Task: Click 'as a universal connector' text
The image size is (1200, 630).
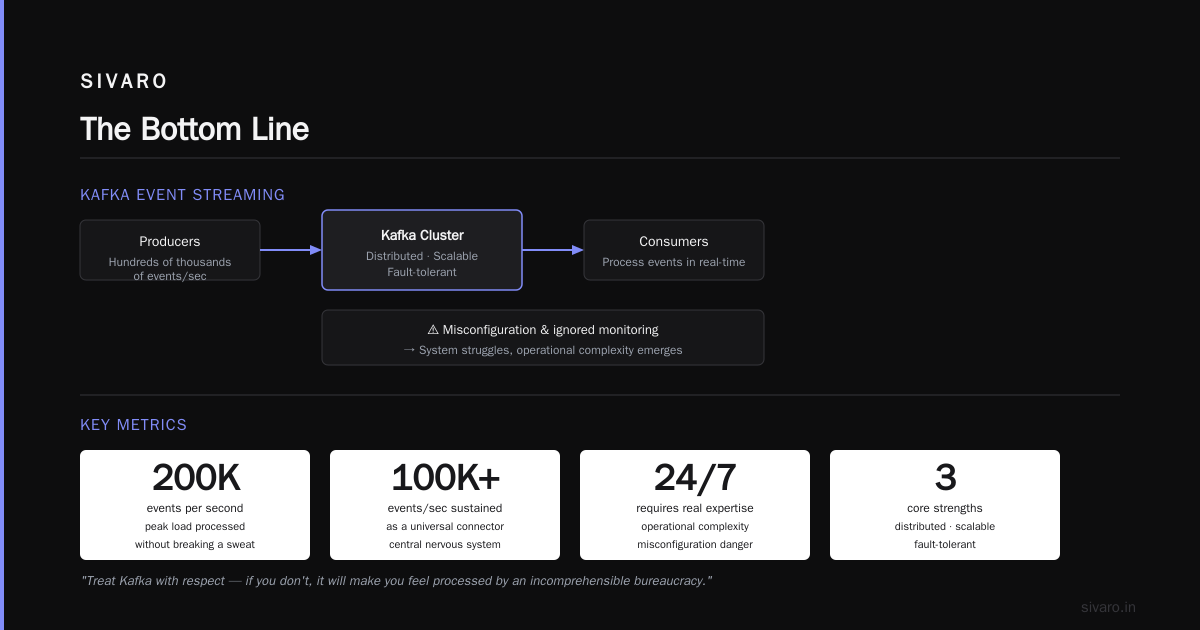Action: pyautogui.click(x=445, y=526)
